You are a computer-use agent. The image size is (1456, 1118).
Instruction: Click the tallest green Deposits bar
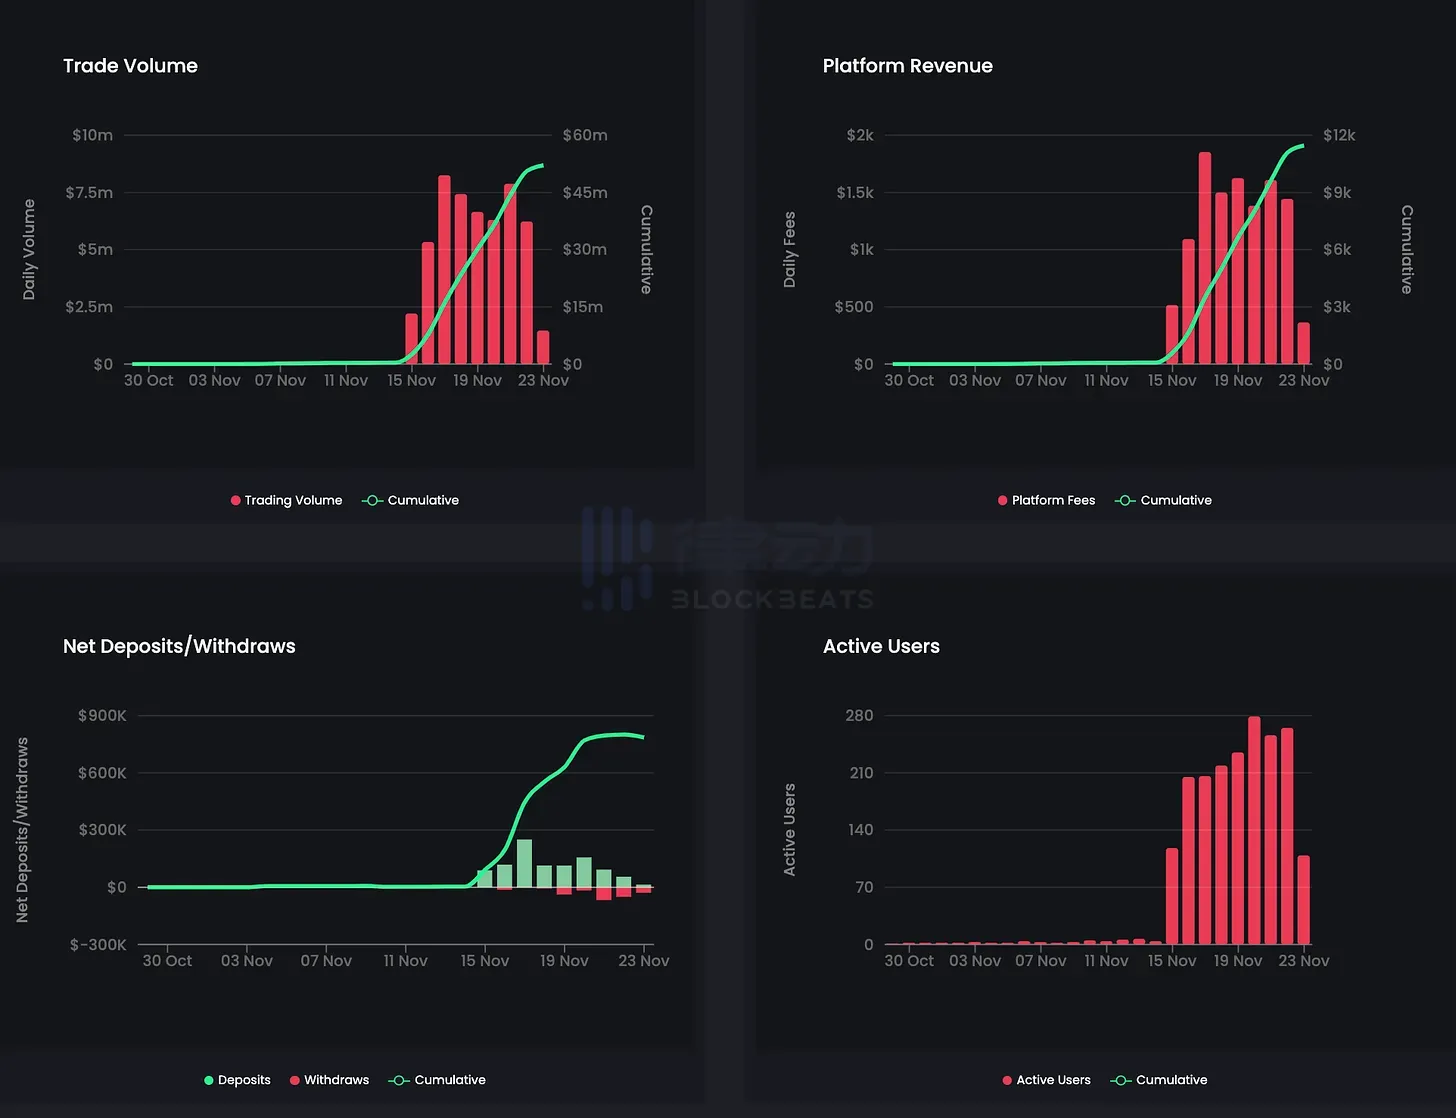[x=524, y=862]
